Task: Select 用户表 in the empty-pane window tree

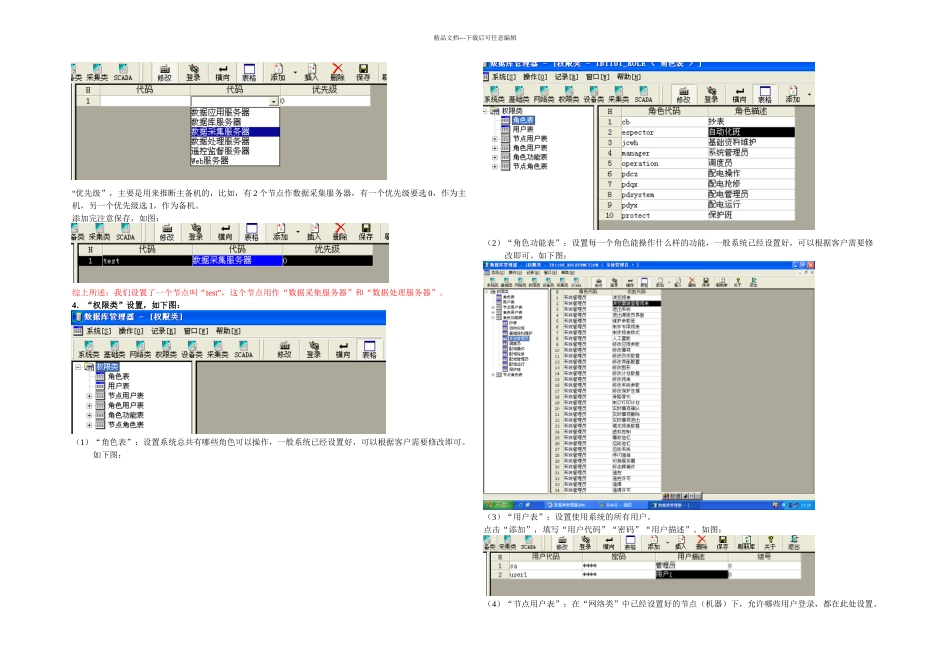Action: (x=118, y=386)
